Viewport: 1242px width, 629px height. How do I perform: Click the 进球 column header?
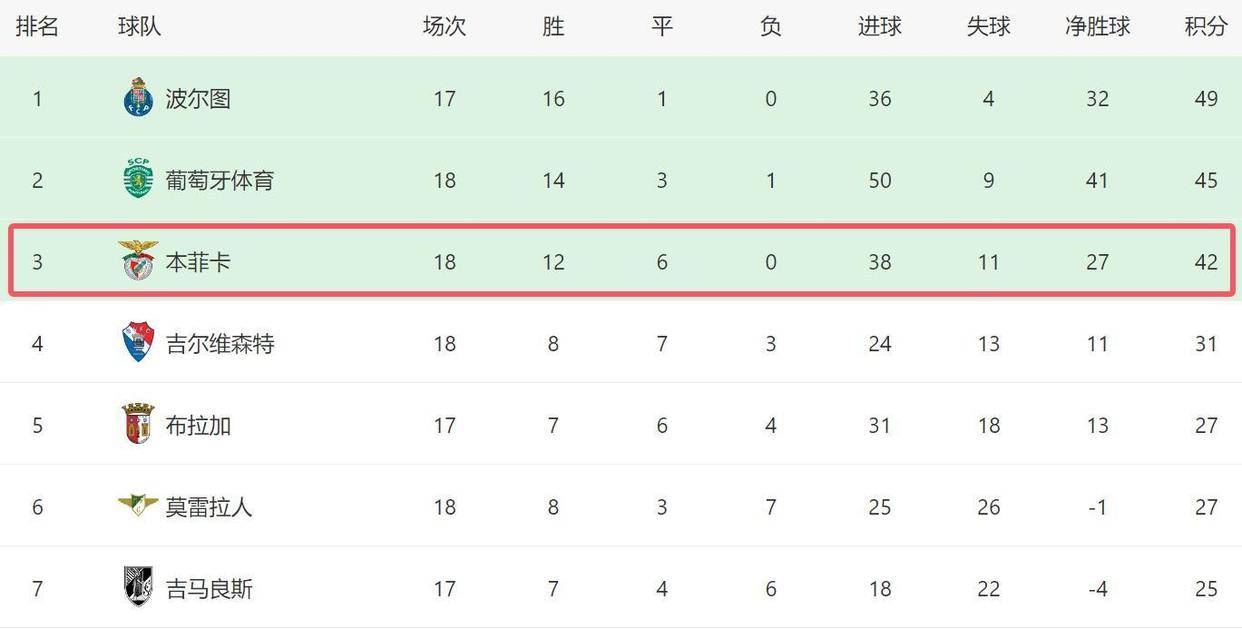point(879,27)
